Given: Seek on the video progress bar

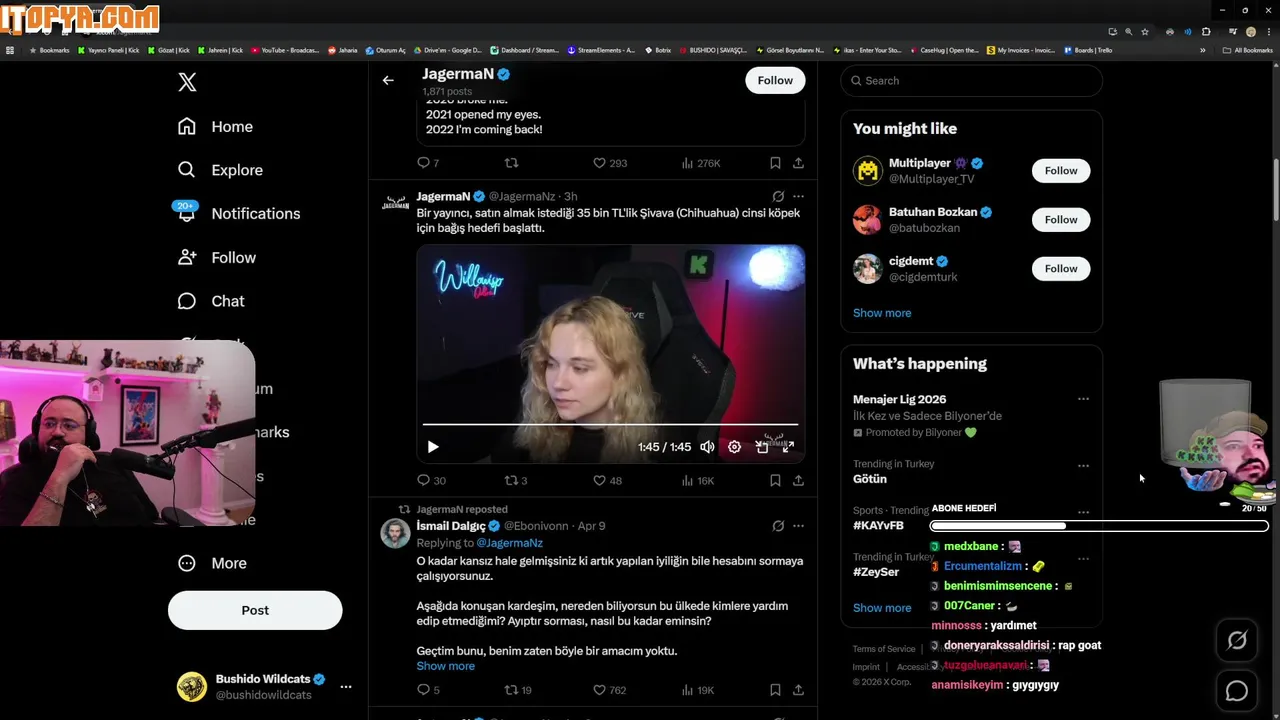Looking at the screenshot, I should (x=610, y=425).
